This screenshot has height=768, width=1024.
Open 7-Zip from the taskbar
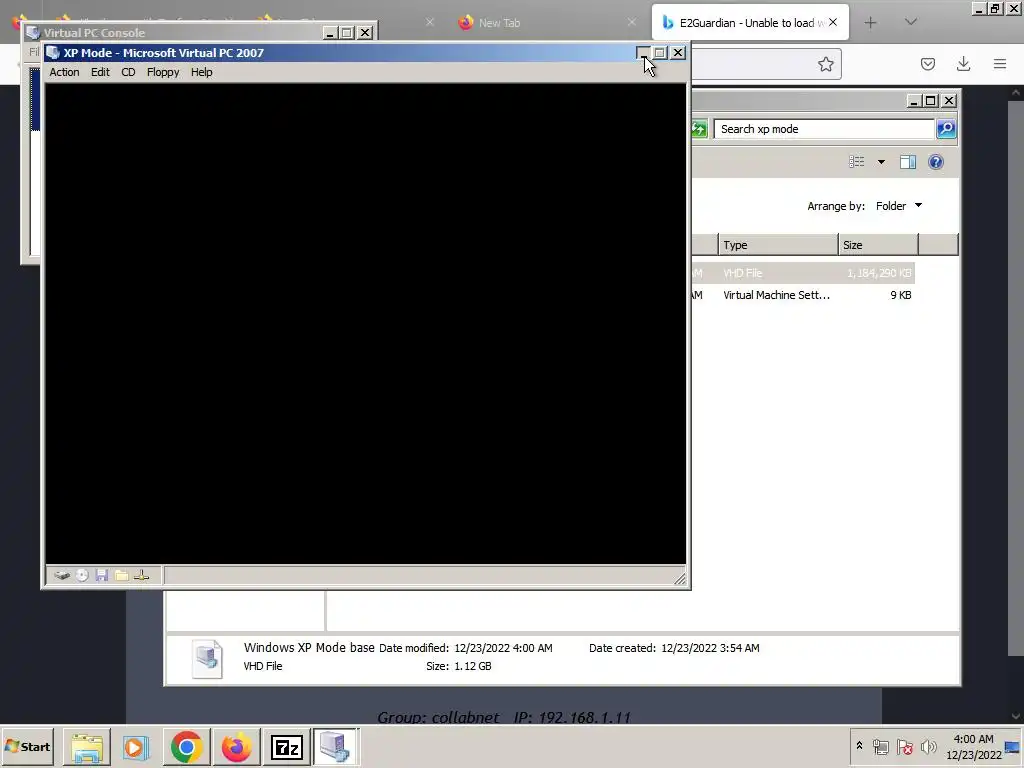(287, 747)
